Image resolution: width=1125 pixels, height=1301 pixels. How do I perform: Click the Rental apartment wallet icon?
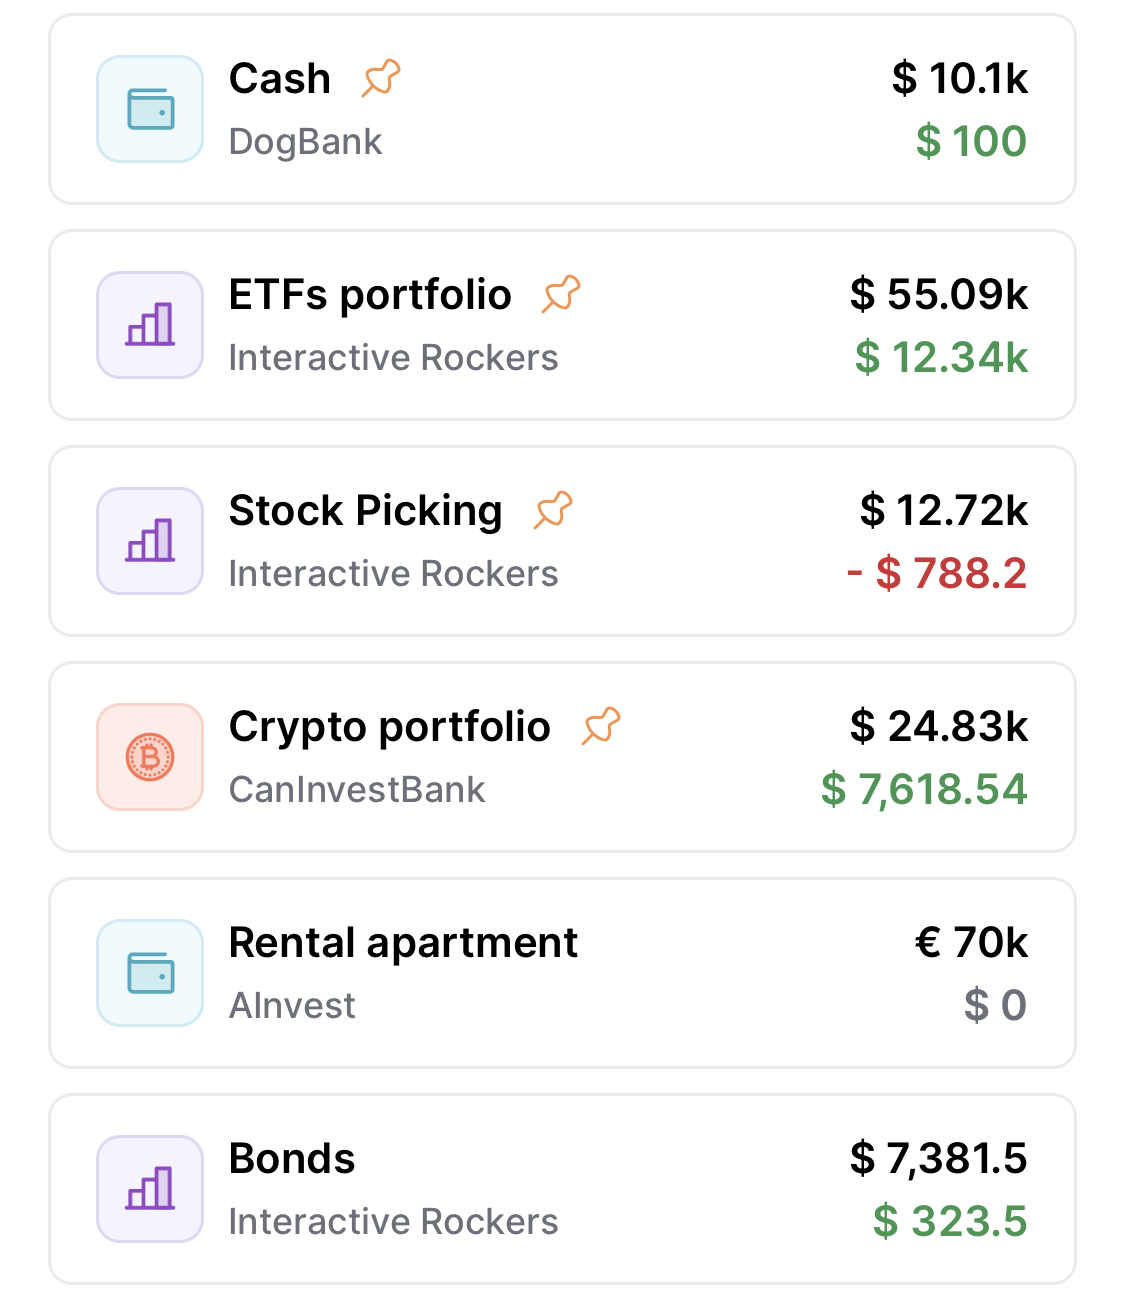click(150, 973)
